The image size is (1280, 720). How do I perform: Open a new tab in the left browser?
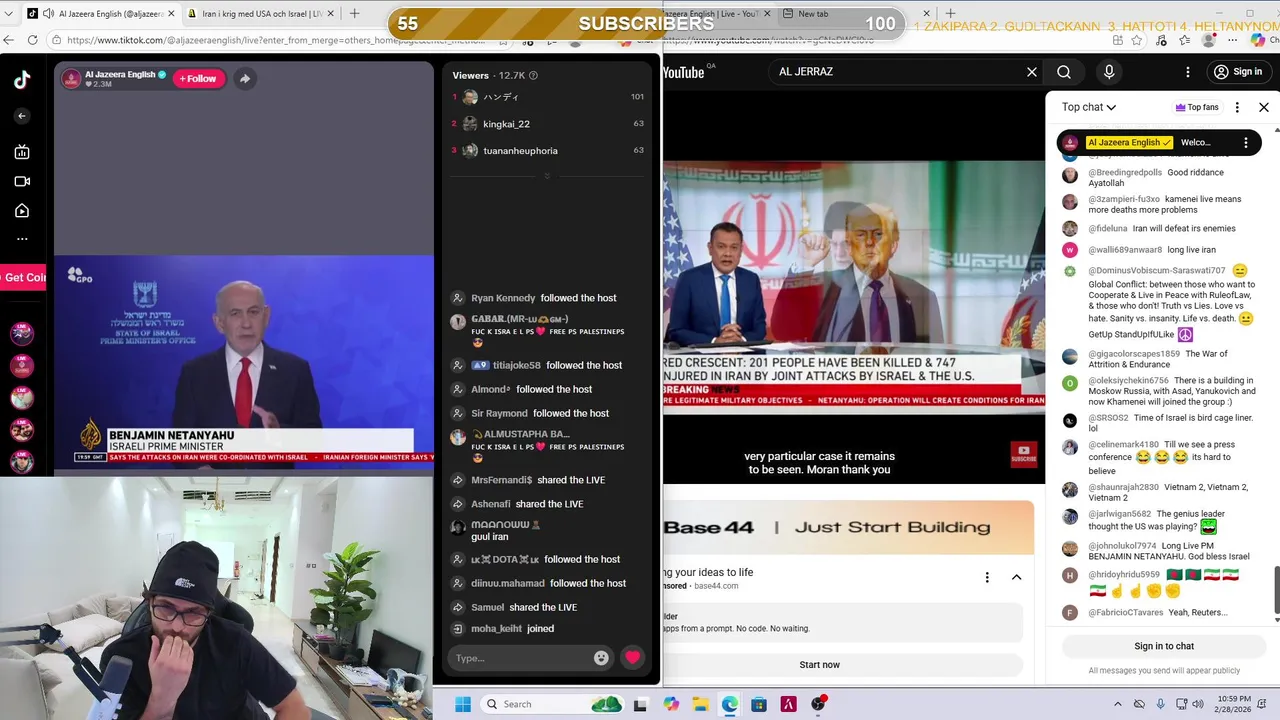tap(354, 14)
